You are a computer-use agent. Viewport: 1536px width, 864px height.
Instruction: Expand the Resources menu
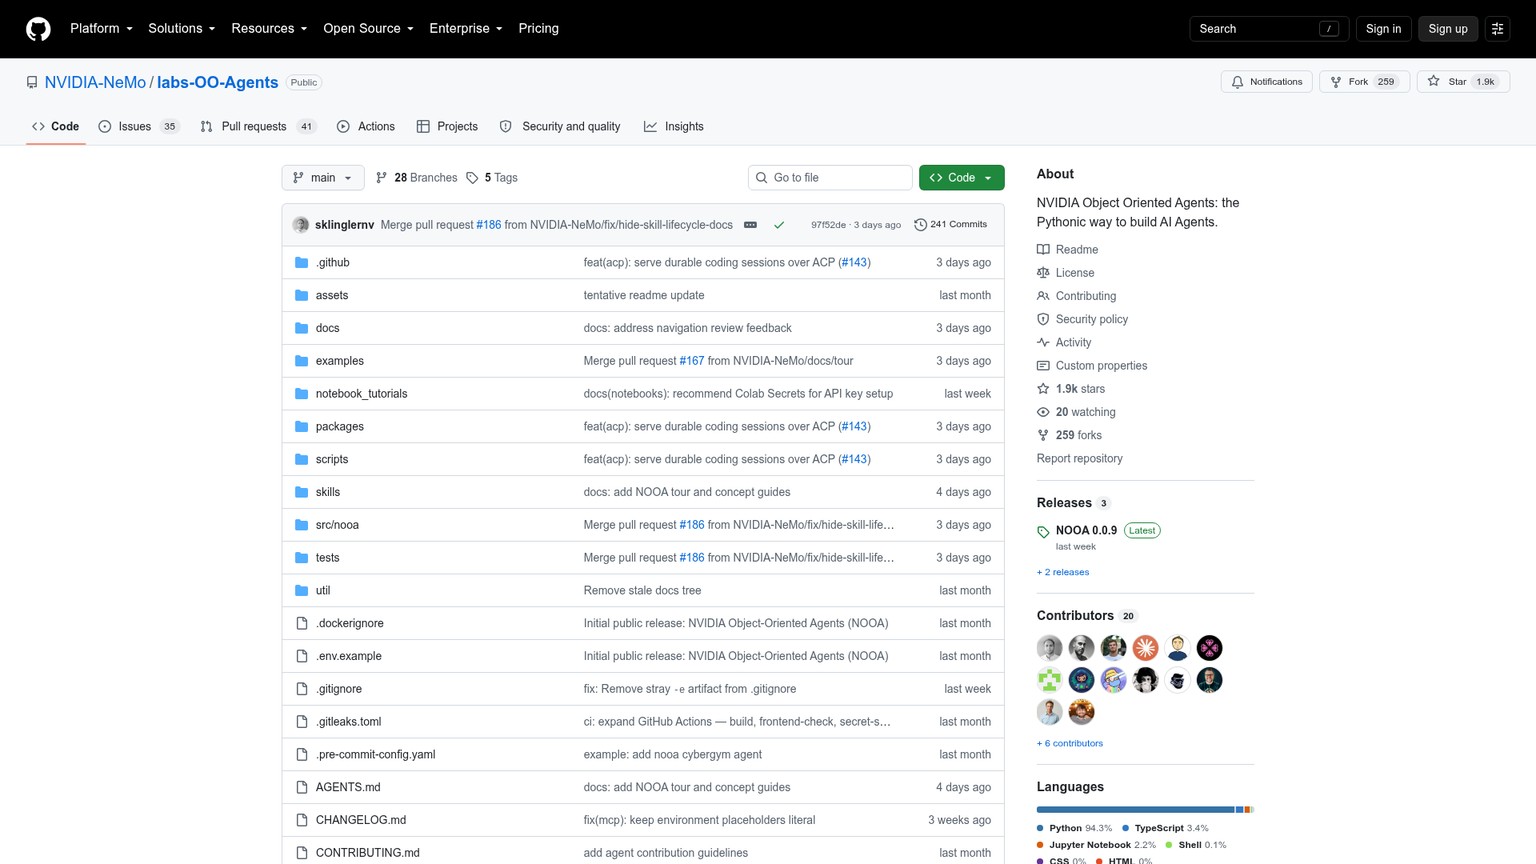coord(269,29)
